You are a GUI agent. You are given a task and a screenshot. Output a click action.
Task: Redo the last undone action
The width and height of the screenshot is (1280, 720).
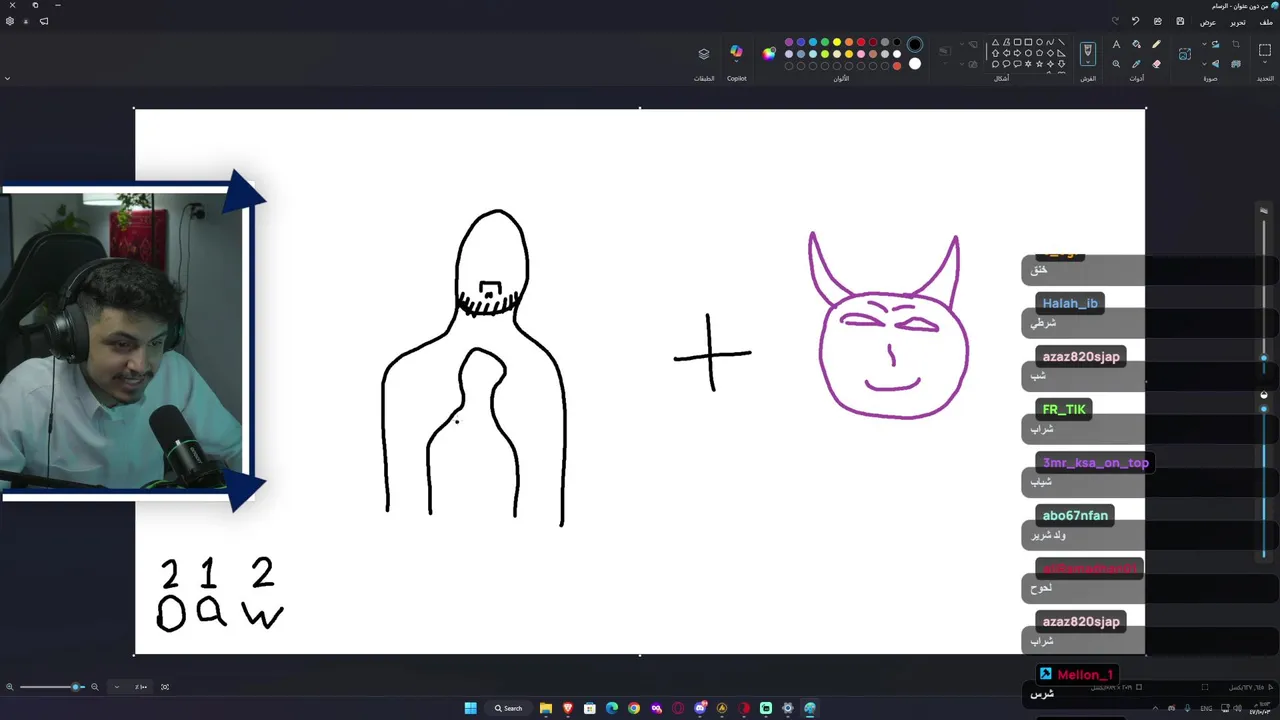pos(1114,21)
